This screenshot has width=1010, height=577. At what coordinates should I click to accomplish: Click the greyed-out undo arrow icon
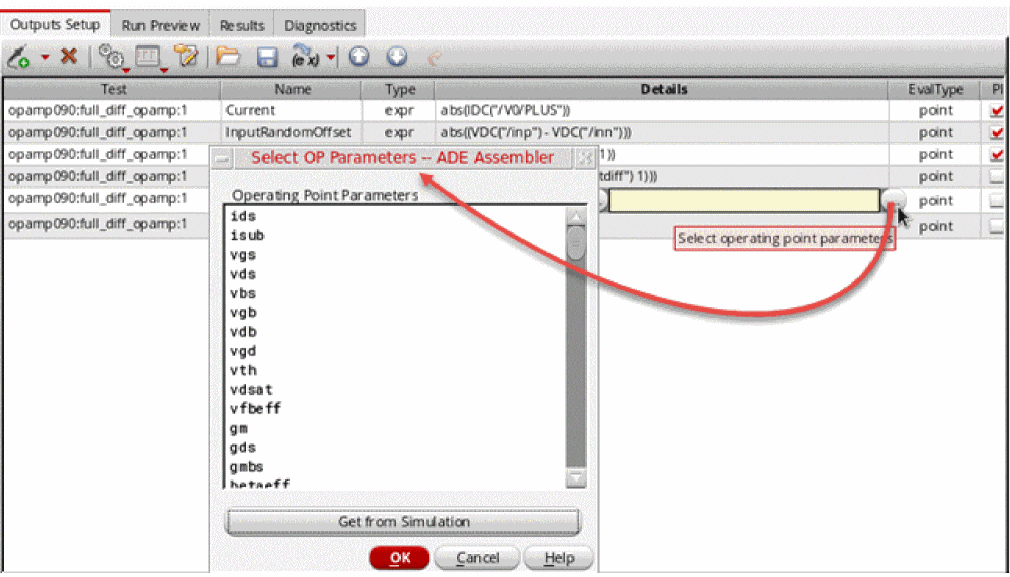(x=434, y=58)
